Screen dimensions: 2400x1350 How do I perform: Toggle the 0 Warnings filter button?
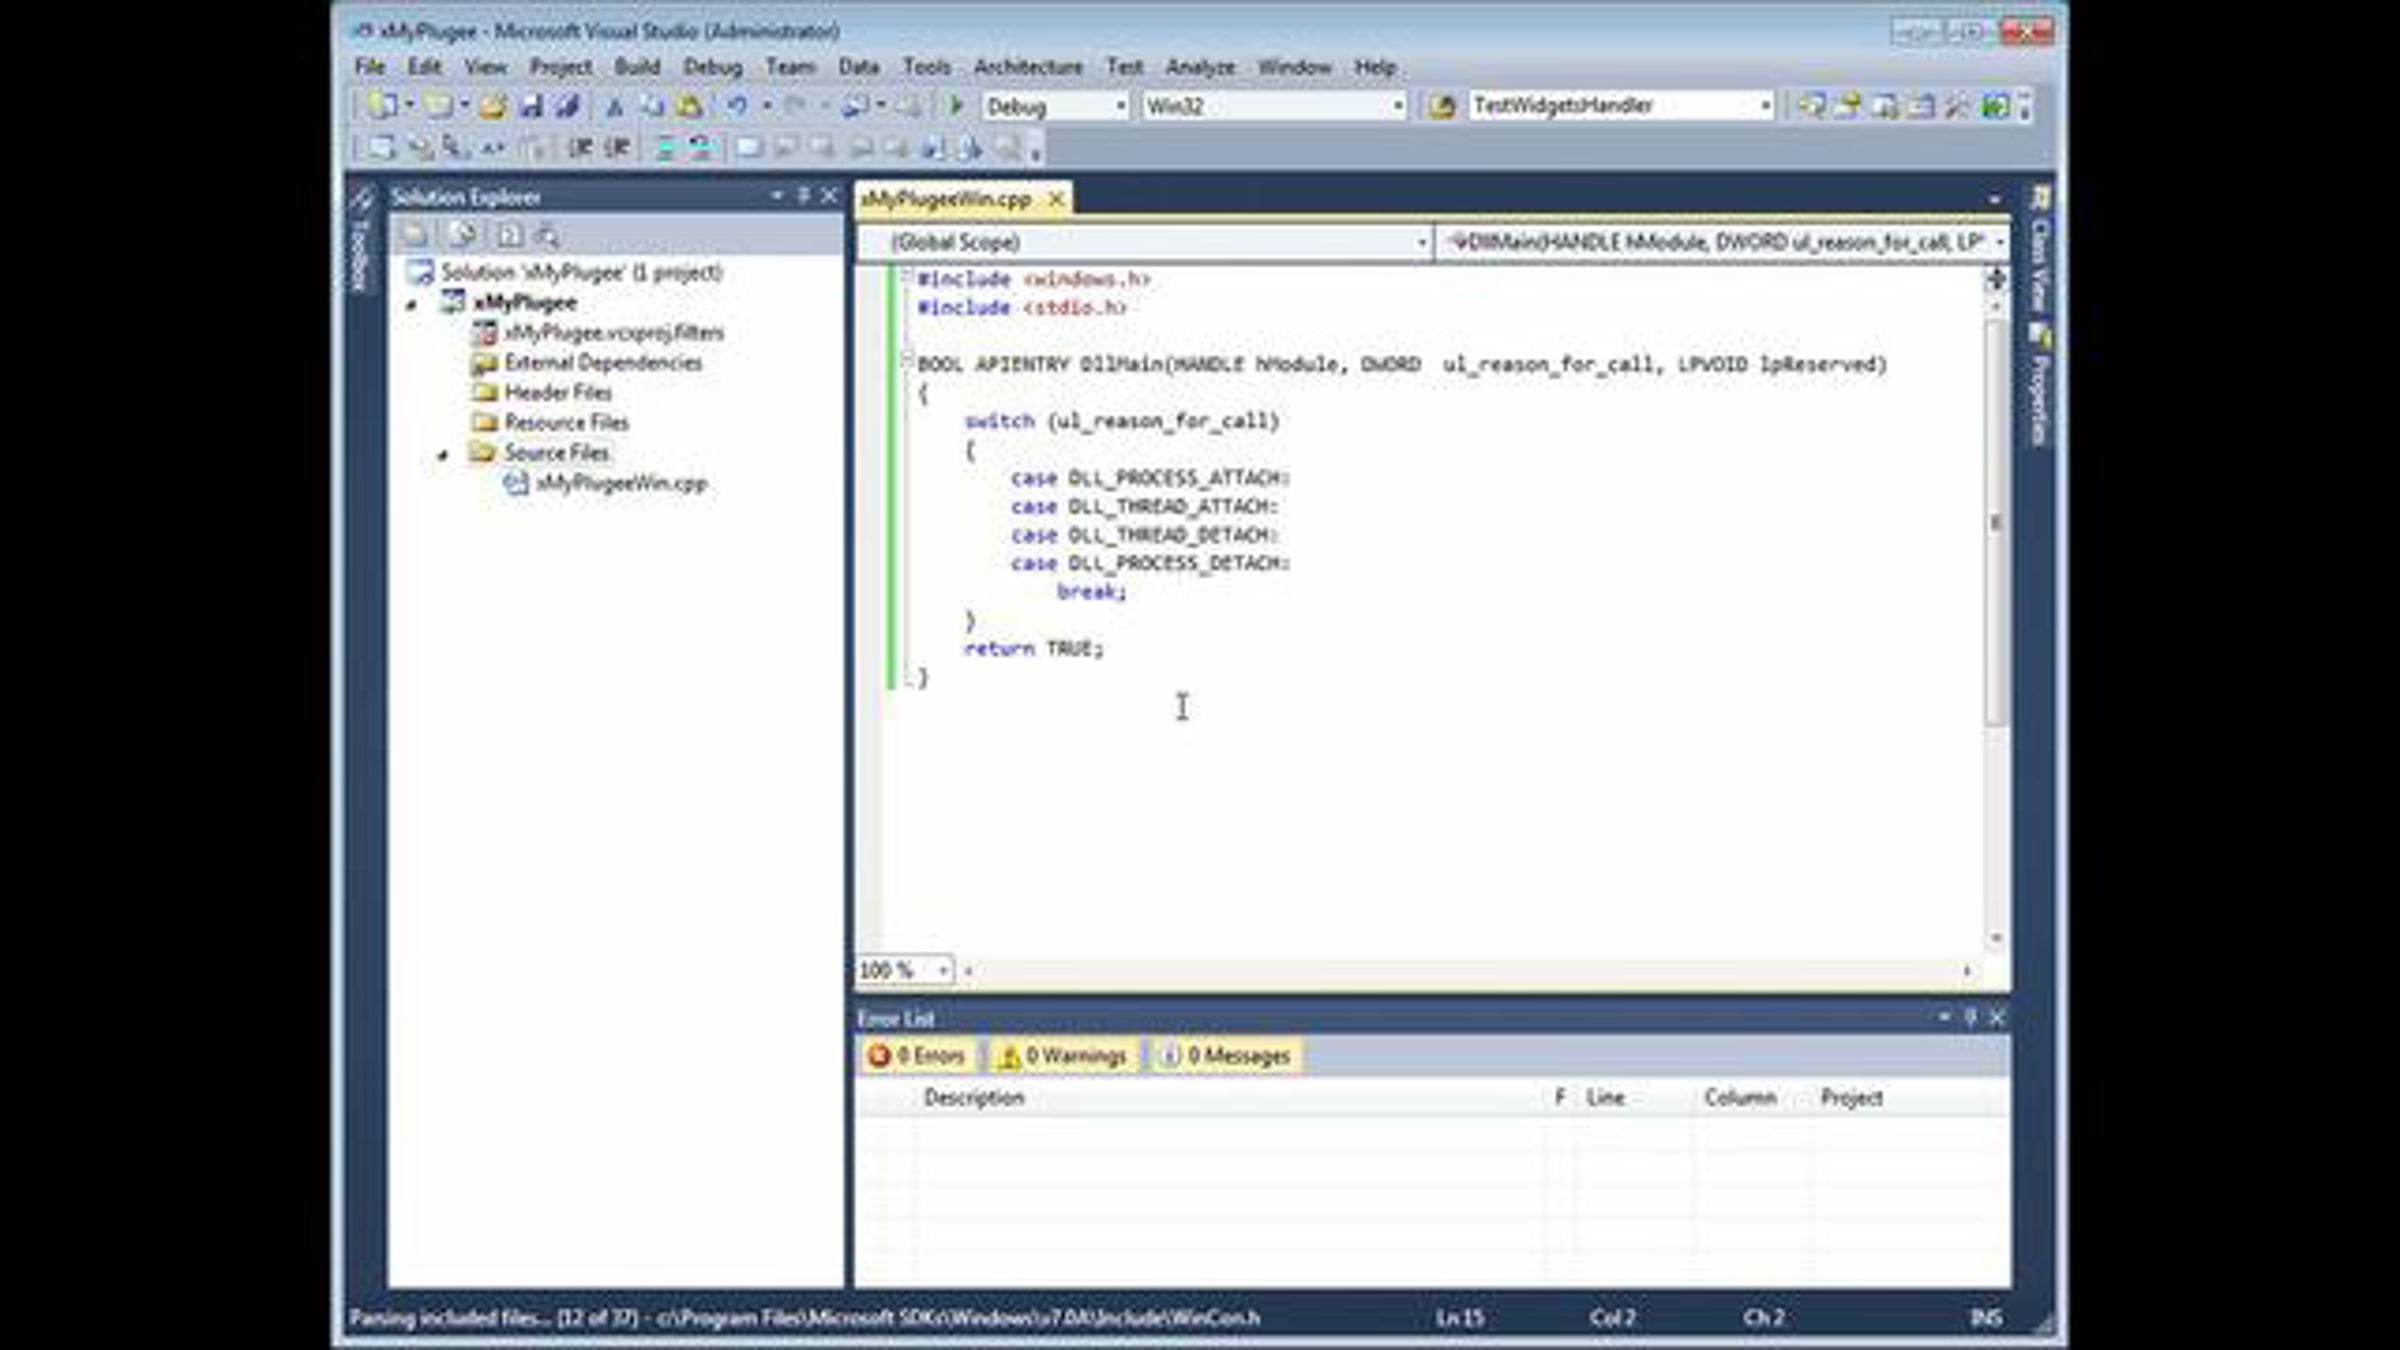coord(1064,1056)
